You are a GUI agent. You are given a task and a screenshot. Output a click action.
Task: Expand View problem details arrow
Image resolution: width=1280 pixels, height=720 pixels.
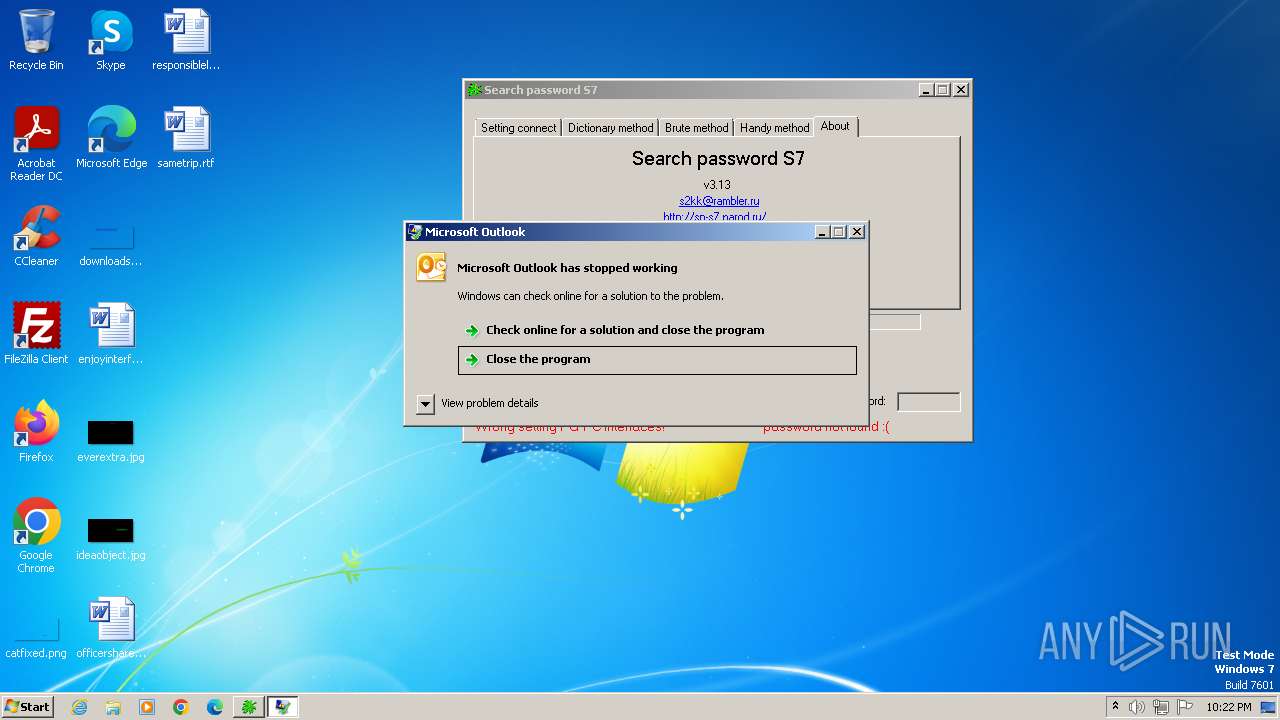tap(425, 403)
